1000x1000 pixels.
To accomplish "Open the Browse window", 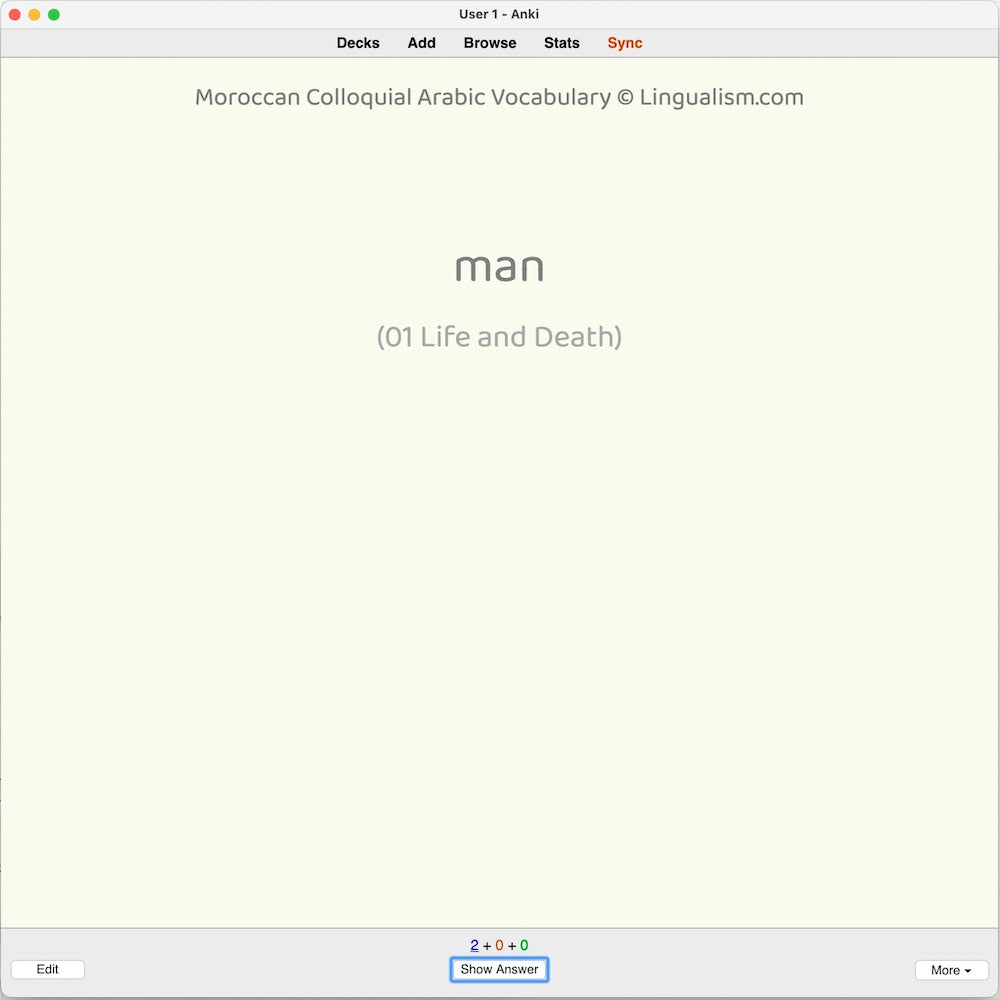I will (x=490, y=43).
